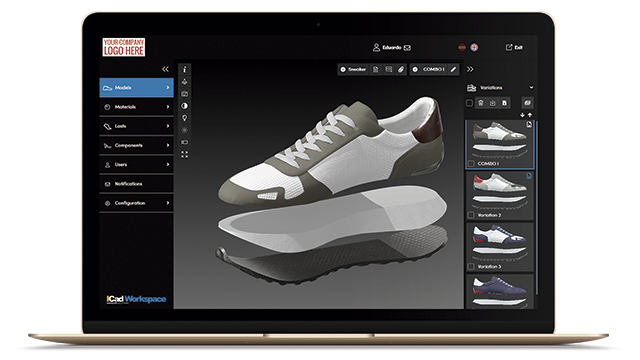
Task: Open the info panel icon
Action: click(x=184, y=69)
